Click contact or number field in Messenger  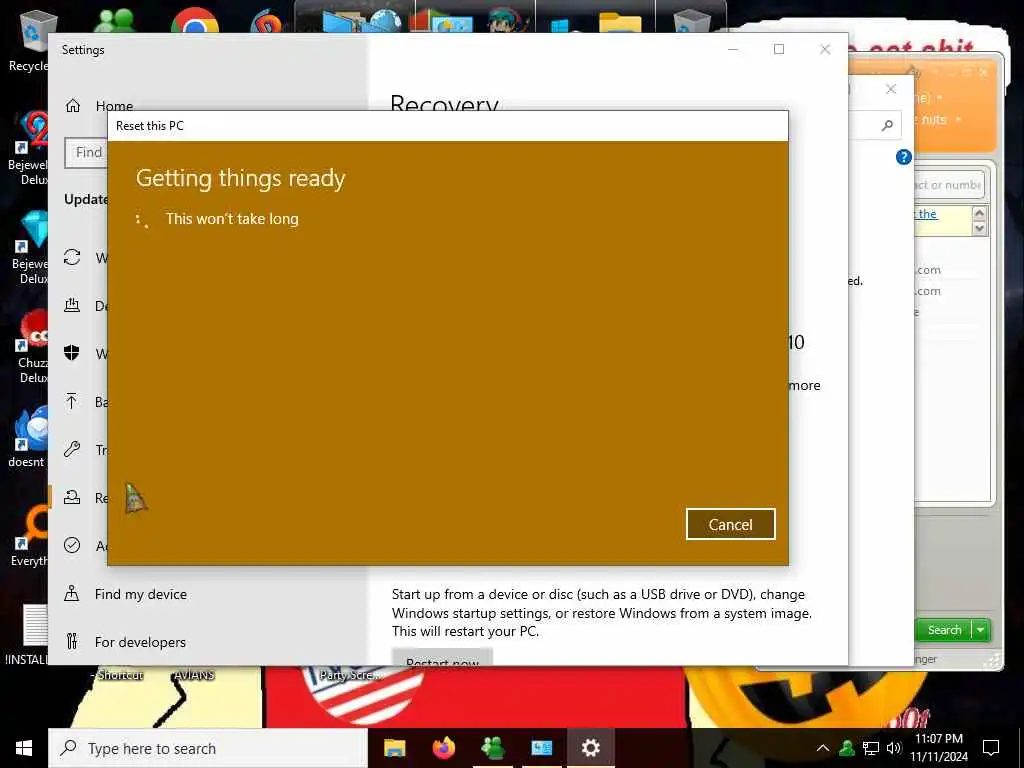pyautogui.click(x=948, y=185)
